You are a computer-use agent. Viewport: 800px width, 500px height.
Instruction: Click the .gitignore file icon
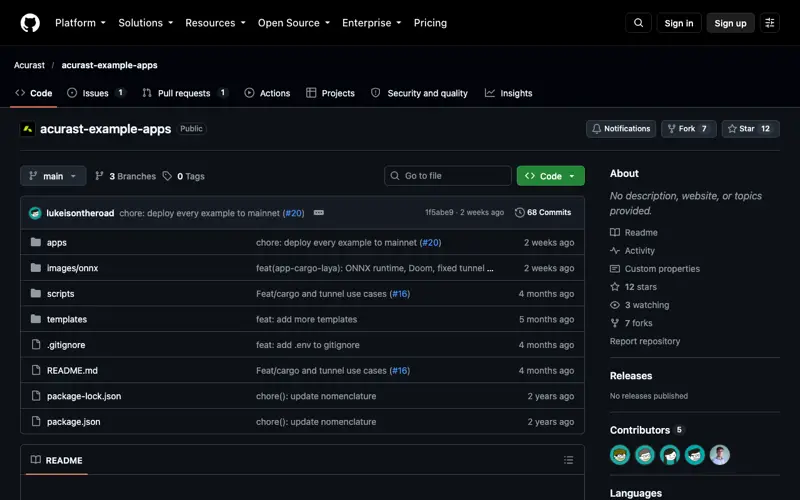point(36,344)
